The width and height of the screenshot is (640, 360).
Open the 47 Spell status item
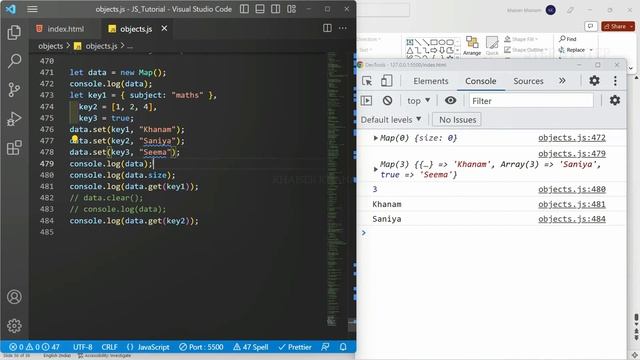click(x=251, y=347)
